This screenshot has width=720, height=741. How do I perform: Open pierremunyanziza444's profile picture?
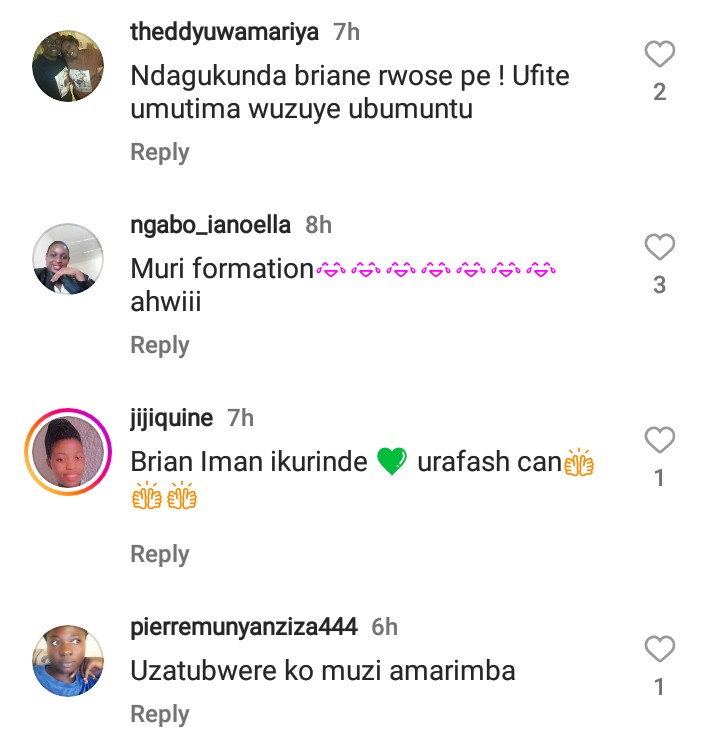[x=68, y=661]
